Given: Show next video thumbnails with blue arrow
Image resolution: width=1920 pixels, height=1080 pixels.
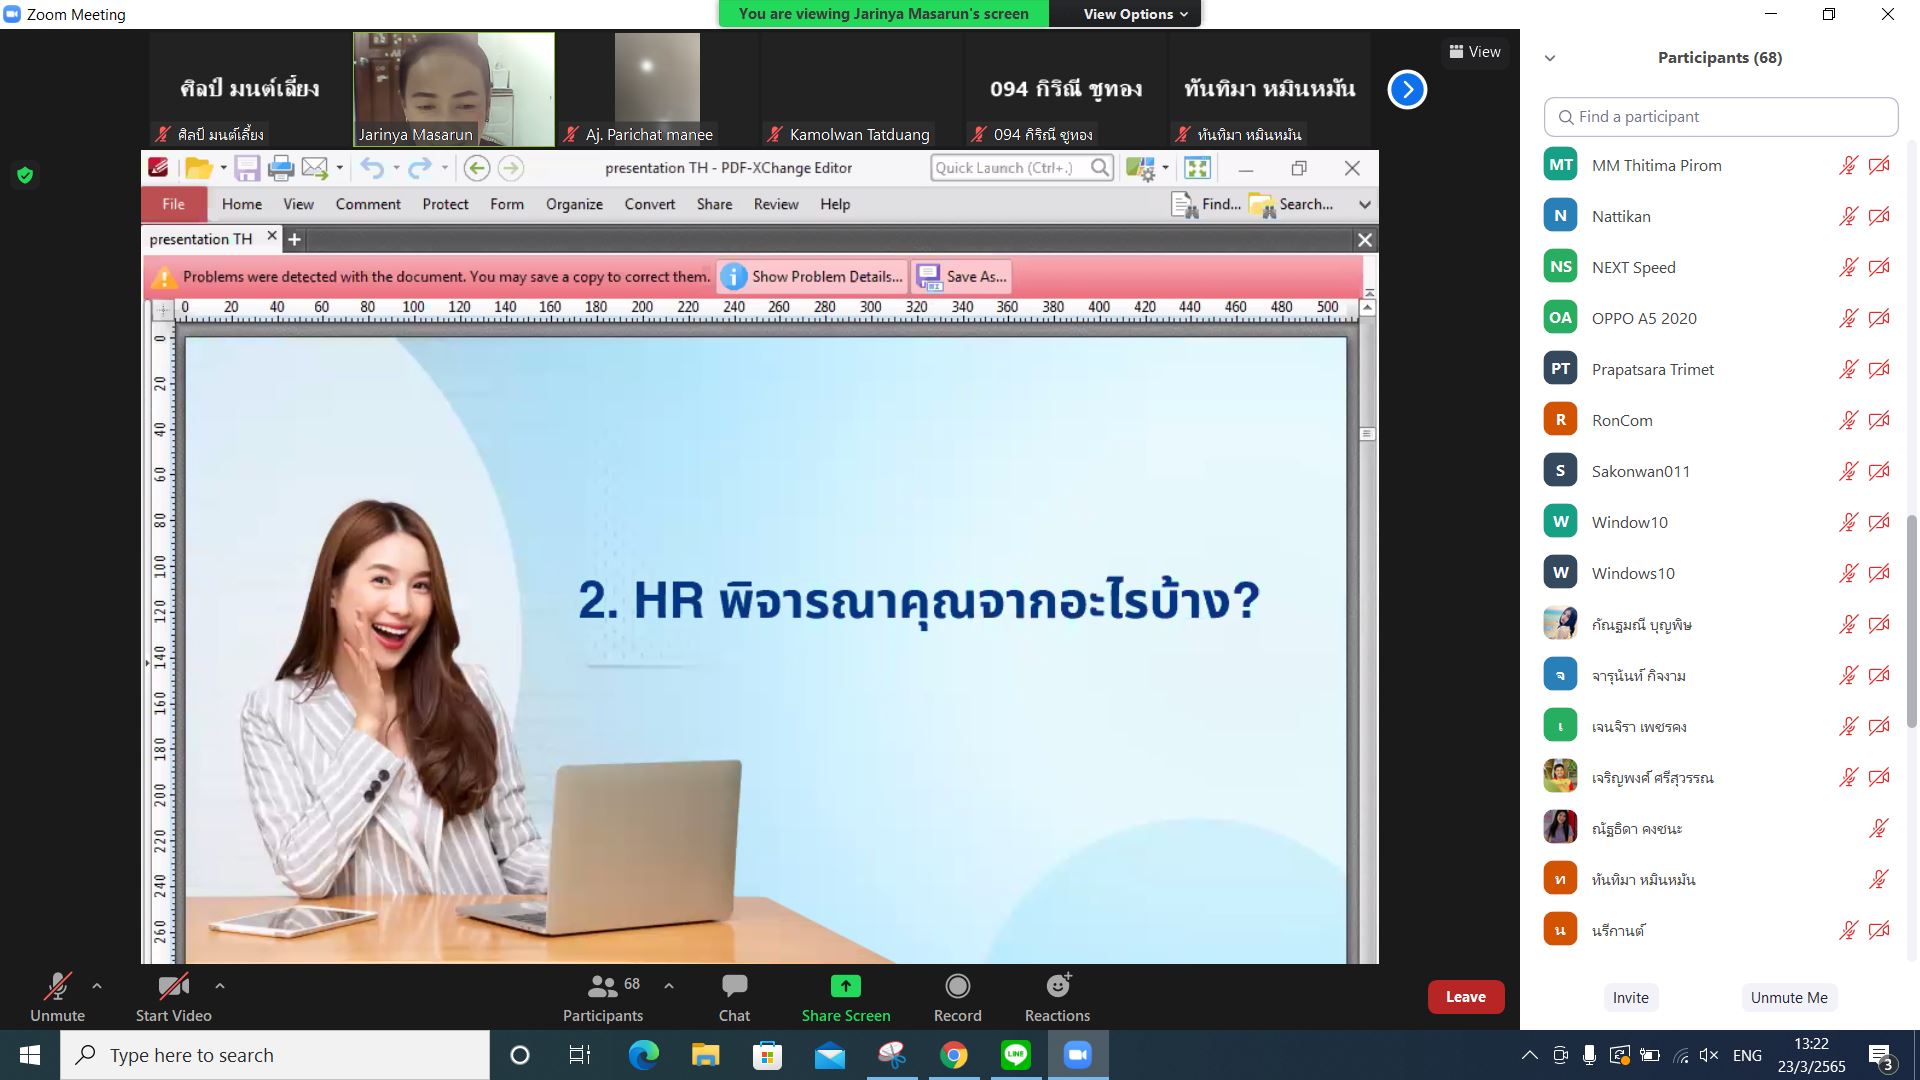Looking at the screenshot, I should point(1407,89).
